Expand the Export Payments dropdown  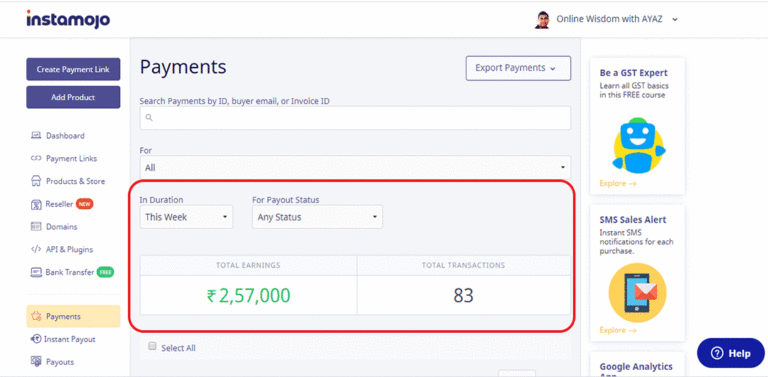click(x=518, y=68)
